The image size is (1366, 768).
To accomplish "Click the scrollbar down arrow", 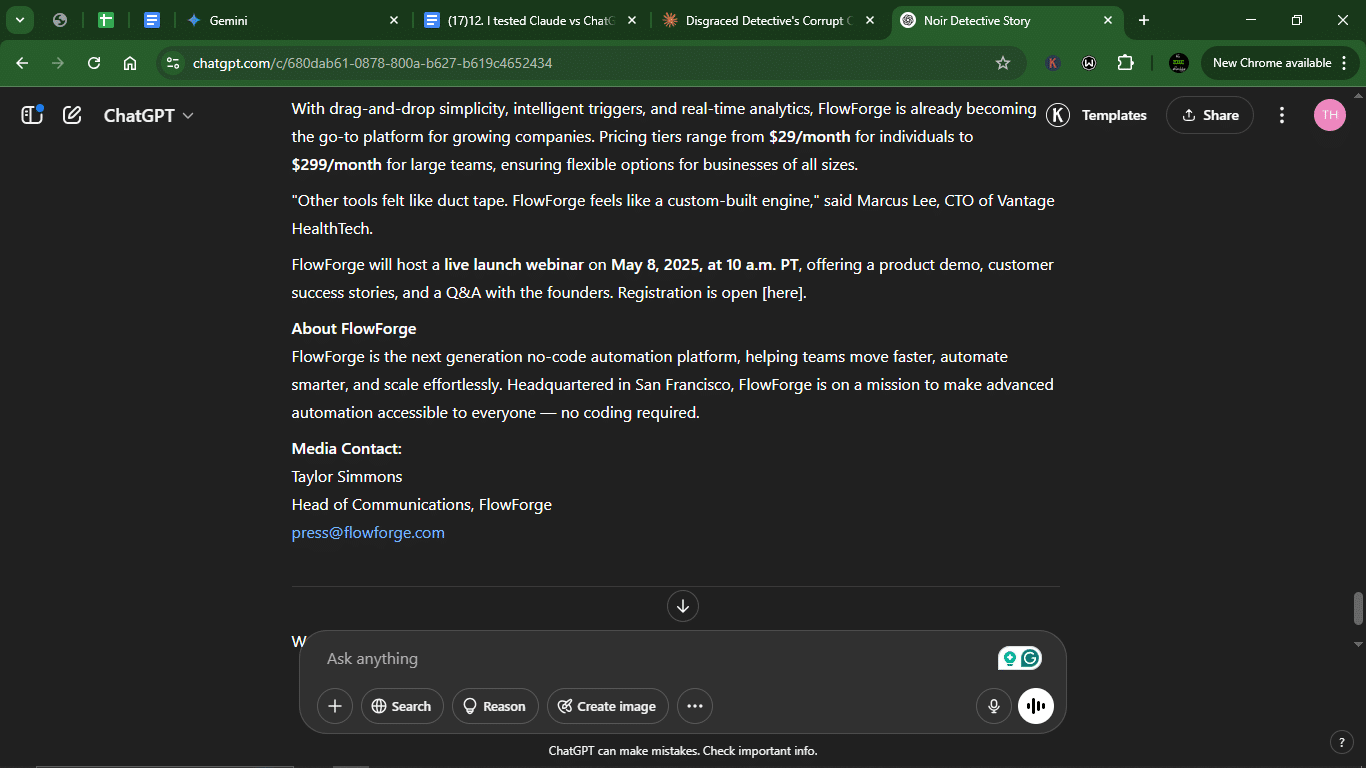I will pyautogui.click(x=1358, y=644).
